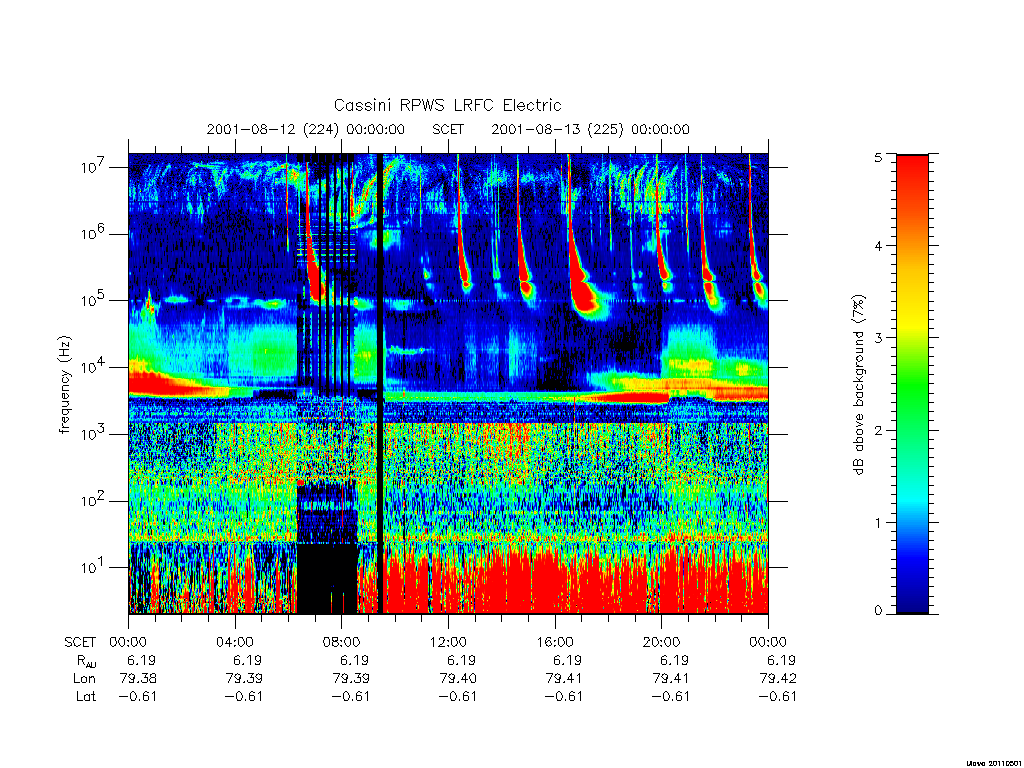The height and width of the screenshot is (768, 1024).
Task: Click the Uiowa date stamp in the corner
Action: (x=993, y=763)
